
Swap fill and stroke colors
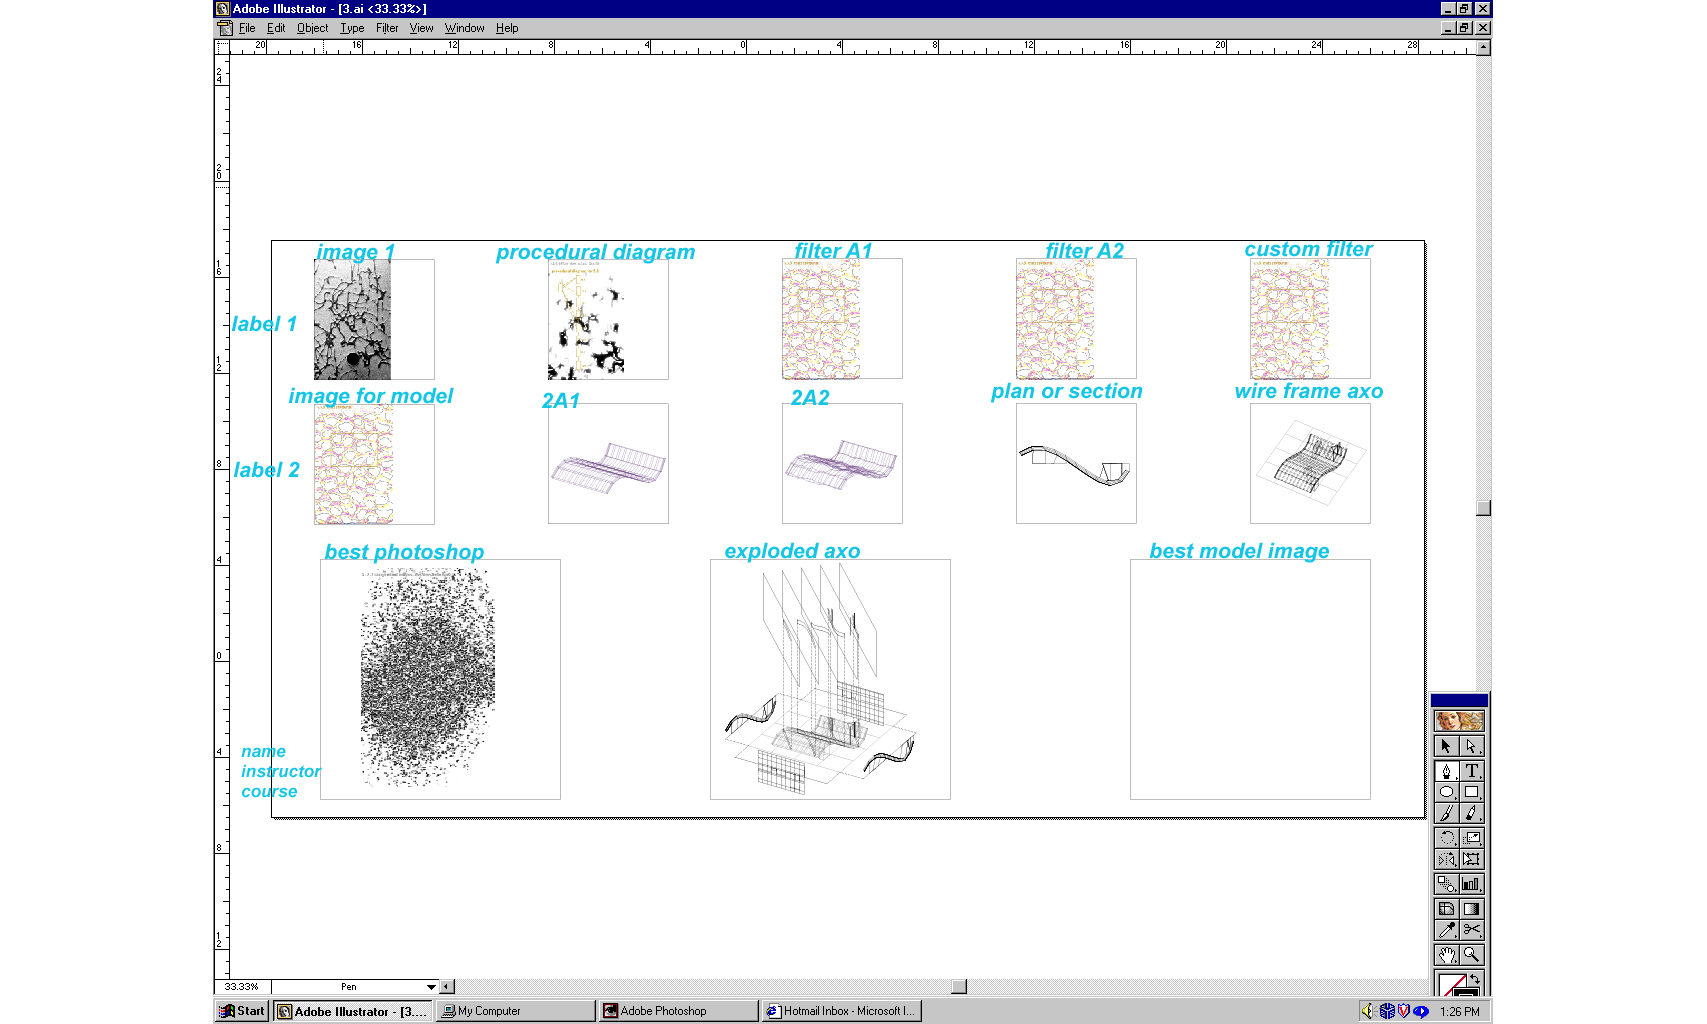point(1475,979)
